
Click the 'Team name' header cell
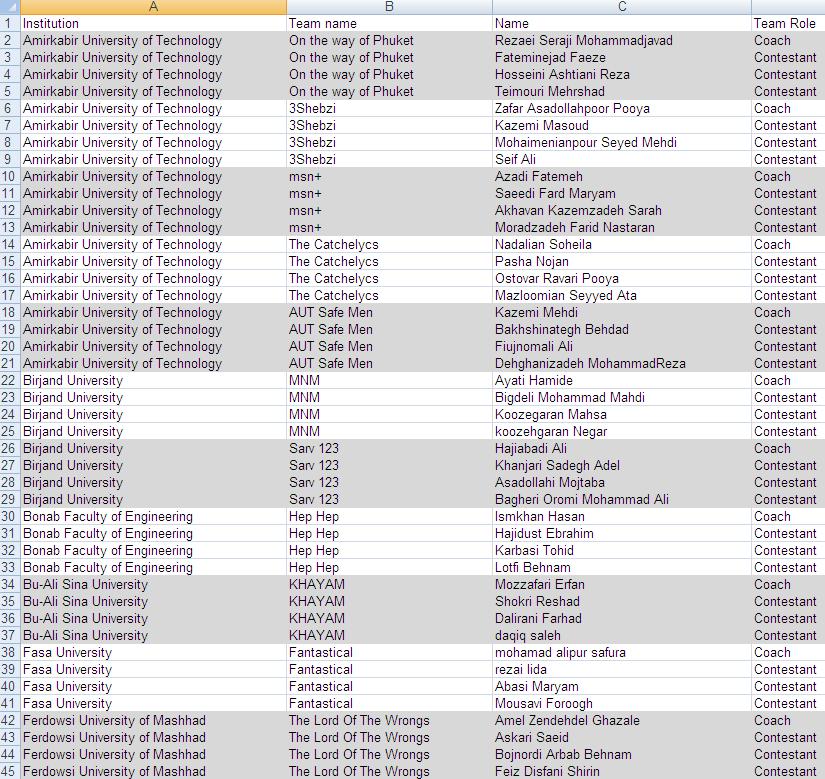(x=389, y=23)
